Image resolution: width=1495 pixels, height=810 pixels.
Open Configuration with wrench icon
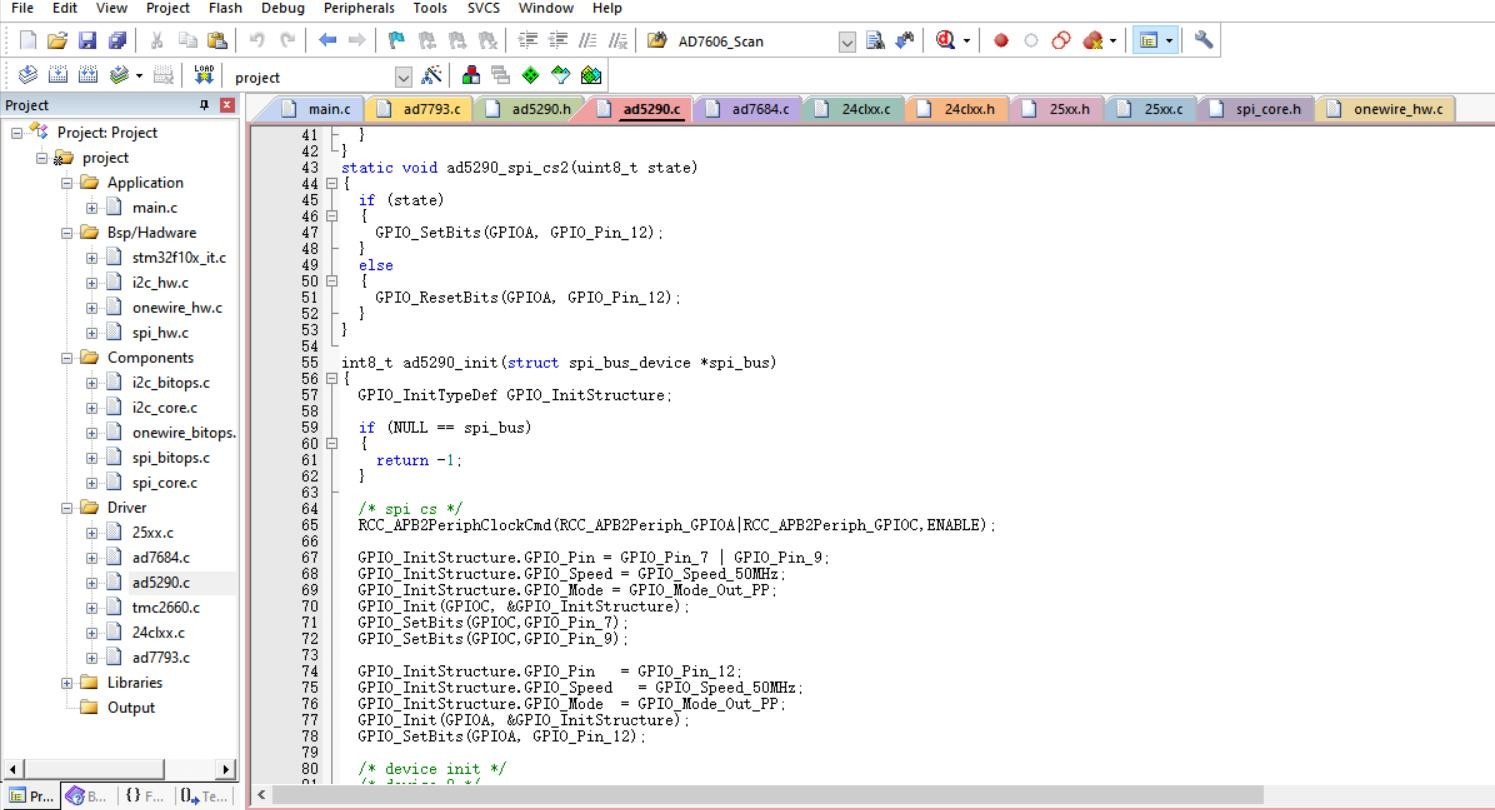[x=1204, y=40]
